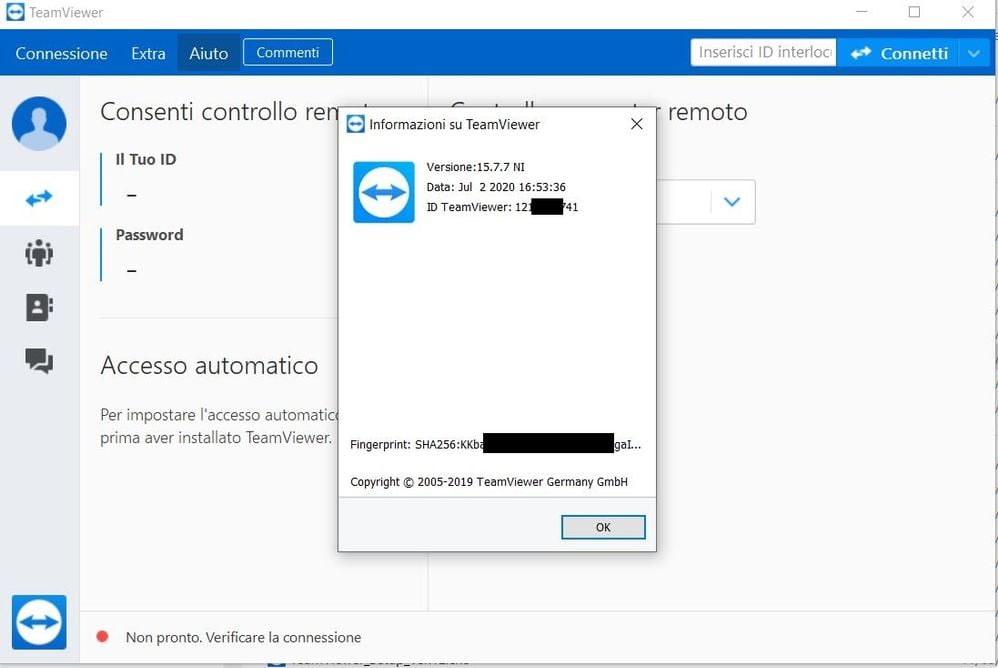
Task: Click the Password label
Action: pos(150,235)
